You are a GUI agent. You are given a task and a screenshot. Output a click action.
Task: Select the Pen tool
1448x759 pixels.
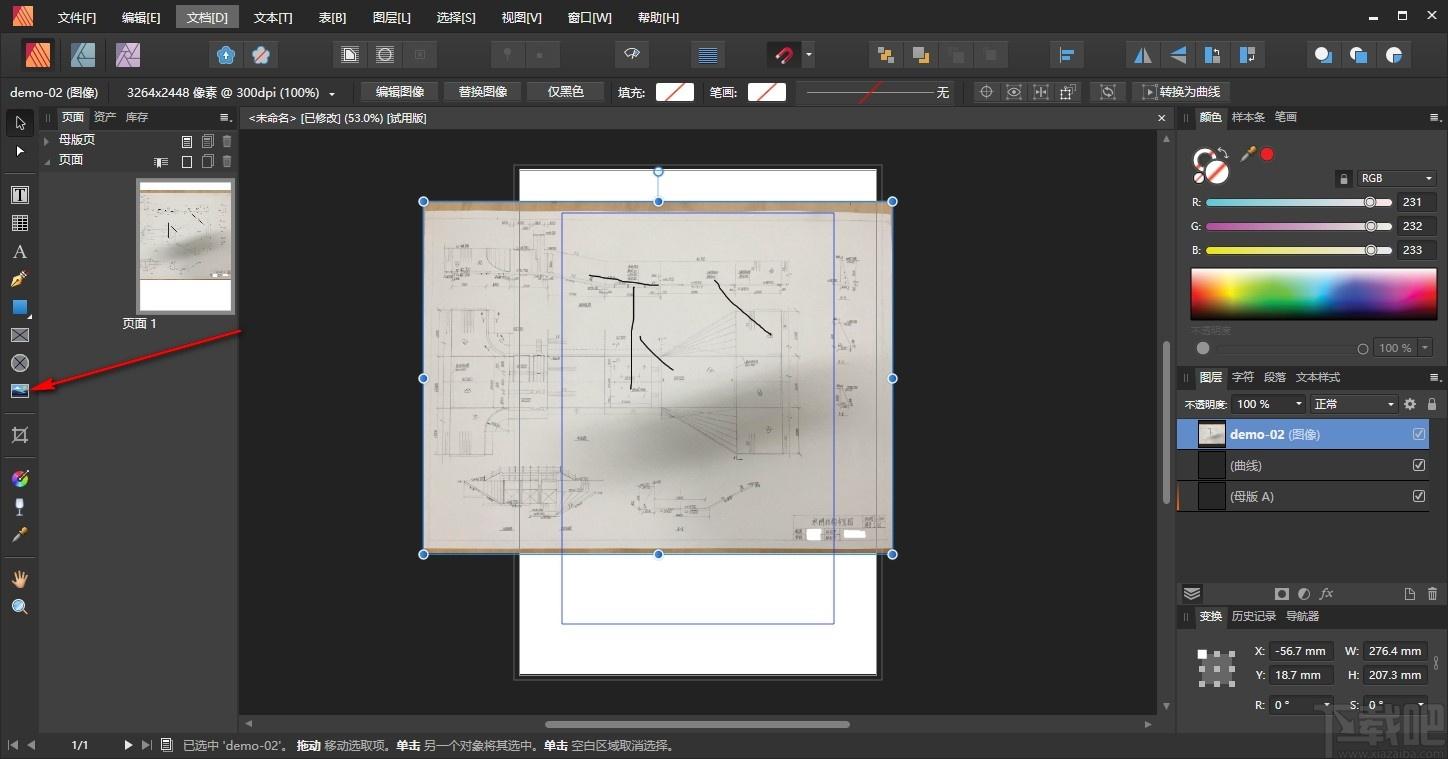click(x=19, y=279)
